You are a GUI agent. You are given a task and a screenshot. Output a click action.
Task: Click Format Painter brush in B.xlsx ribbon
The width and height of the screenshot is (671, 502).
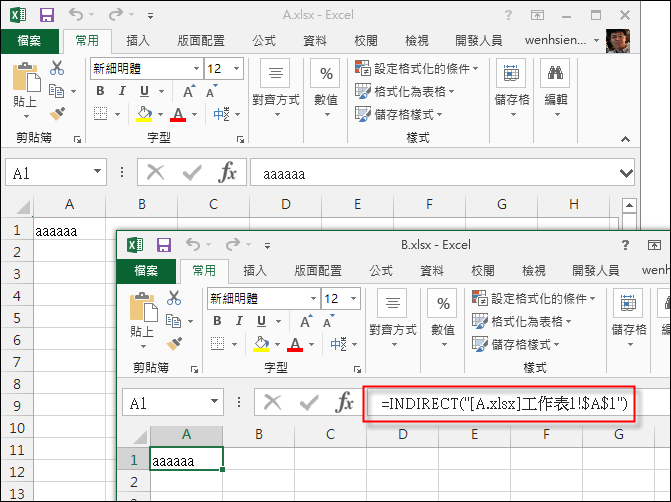tap(174, 344)
